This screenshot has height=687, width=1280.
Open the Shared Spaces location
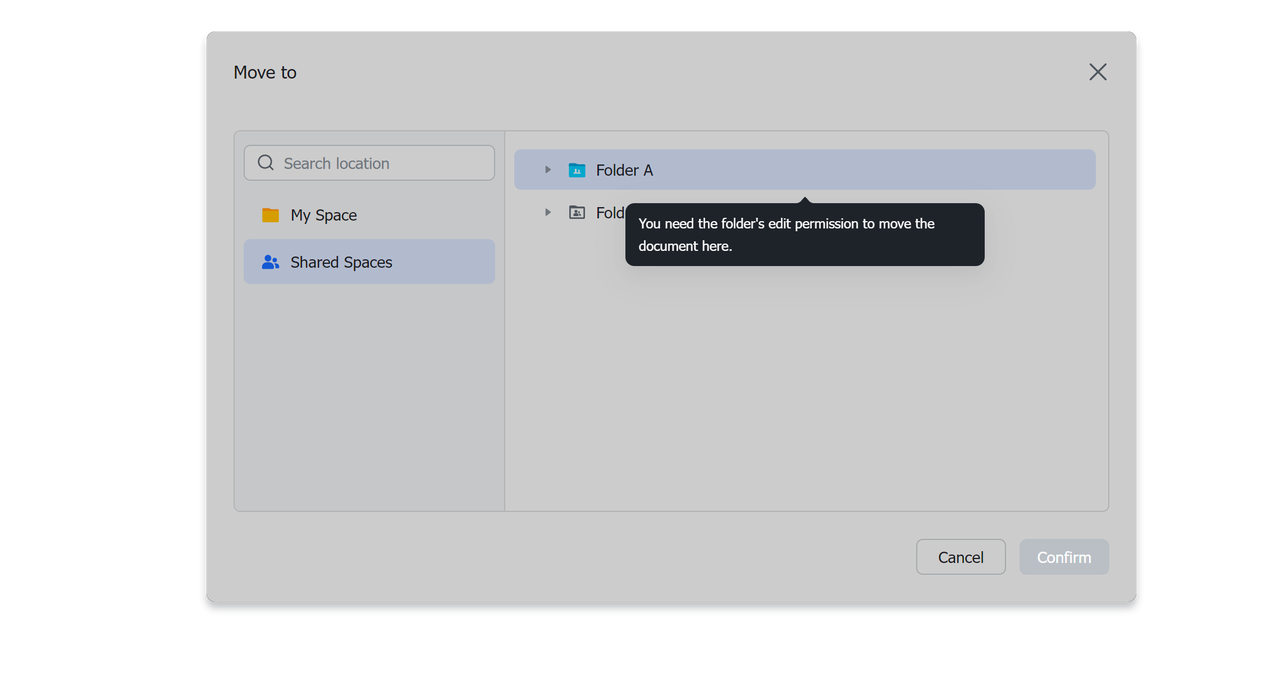coord(341,262)
